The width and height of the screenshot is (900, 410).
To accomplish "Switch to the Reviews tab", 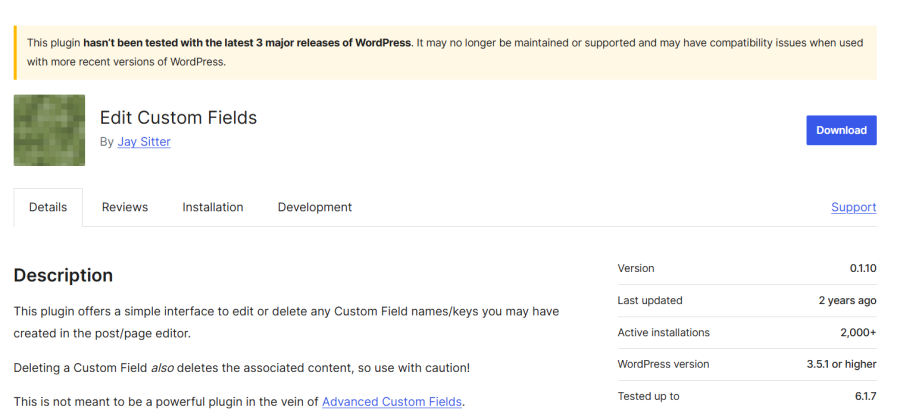I will coord(125,207).
